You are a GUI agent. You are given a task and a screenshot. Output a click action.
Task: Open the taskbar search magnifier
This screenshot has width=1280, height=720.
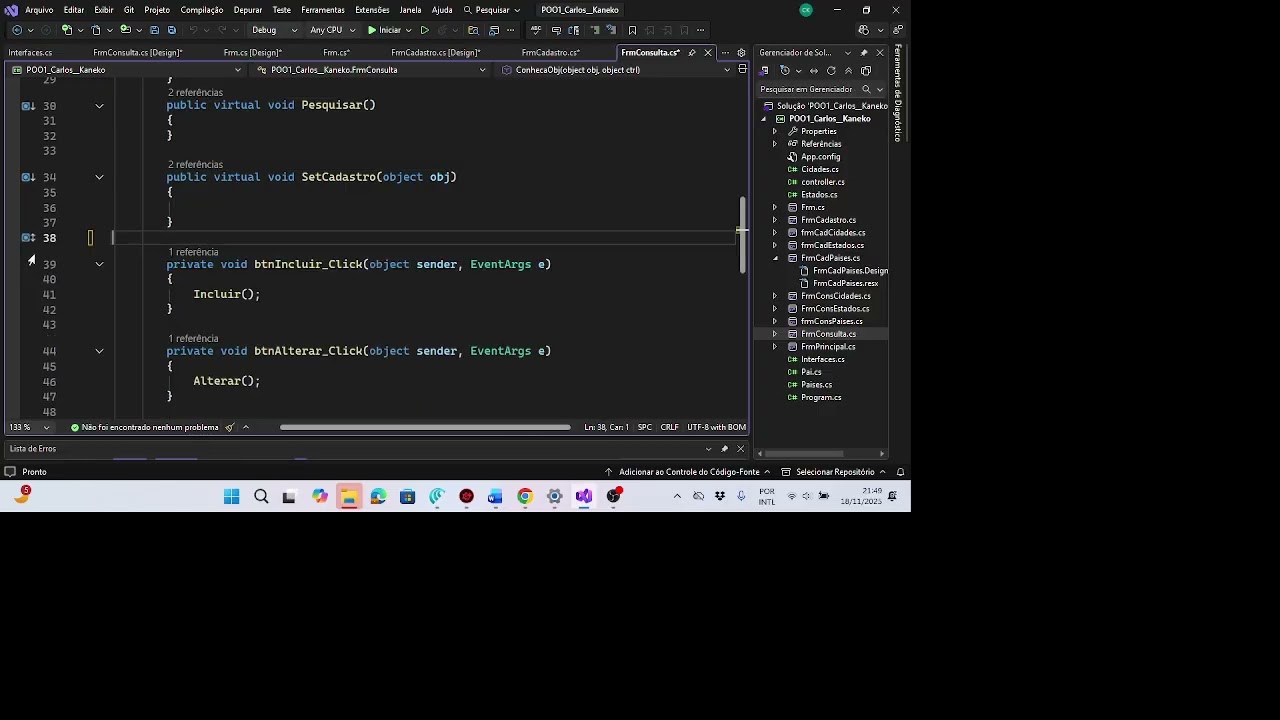[261, 496]
